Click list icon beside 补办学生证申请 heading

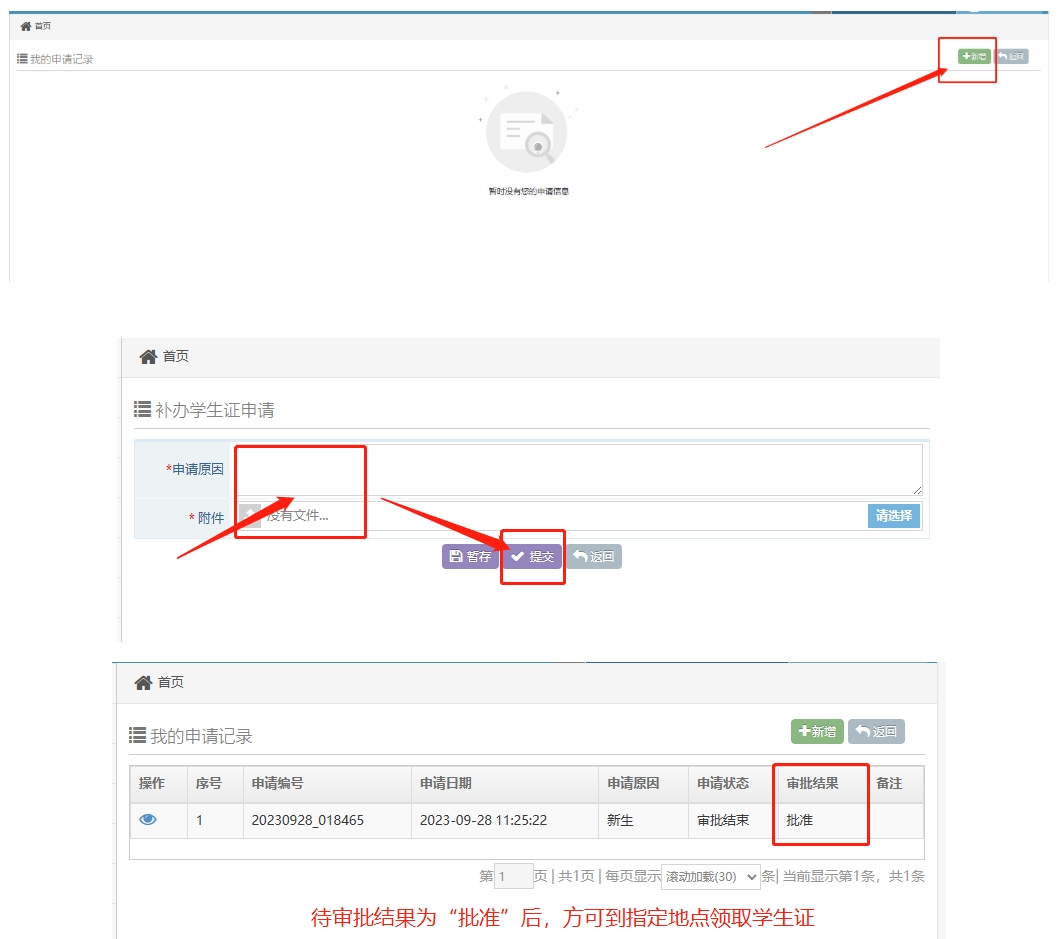142,409
